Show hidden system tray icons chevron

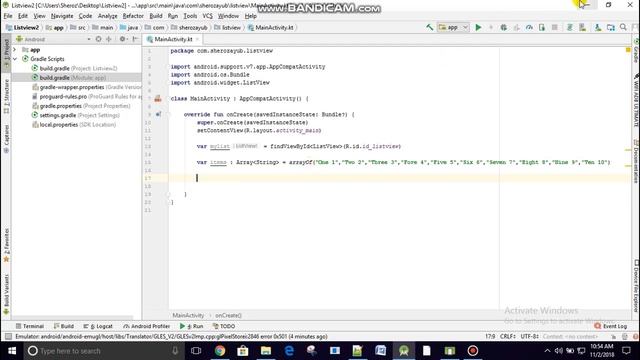click(x=547, y=351)
